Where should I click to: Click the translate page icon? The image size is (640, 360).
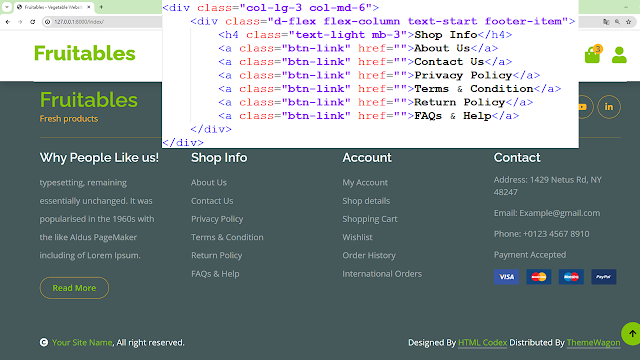(x=606, y=22)
